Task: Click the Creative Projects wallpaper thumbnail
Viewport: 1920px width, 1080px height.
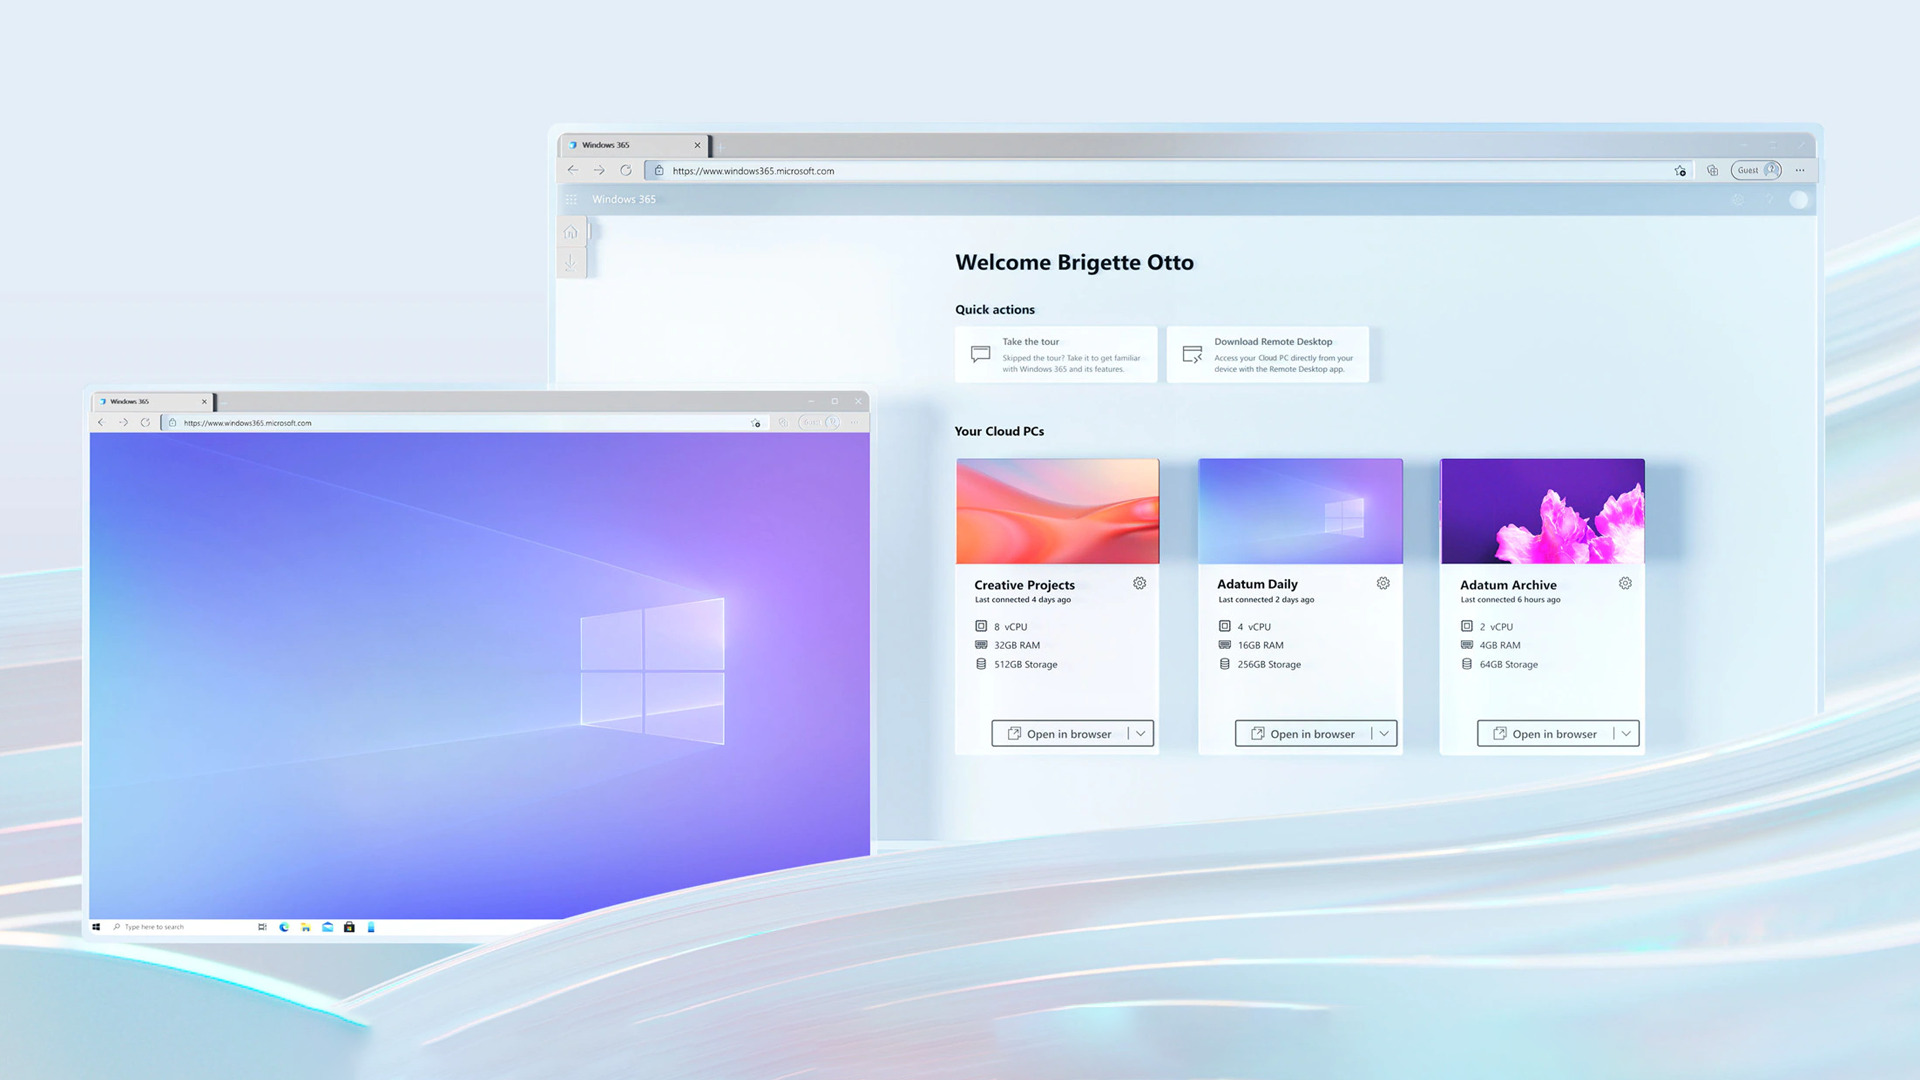Action: click(x=1057, y=511)
